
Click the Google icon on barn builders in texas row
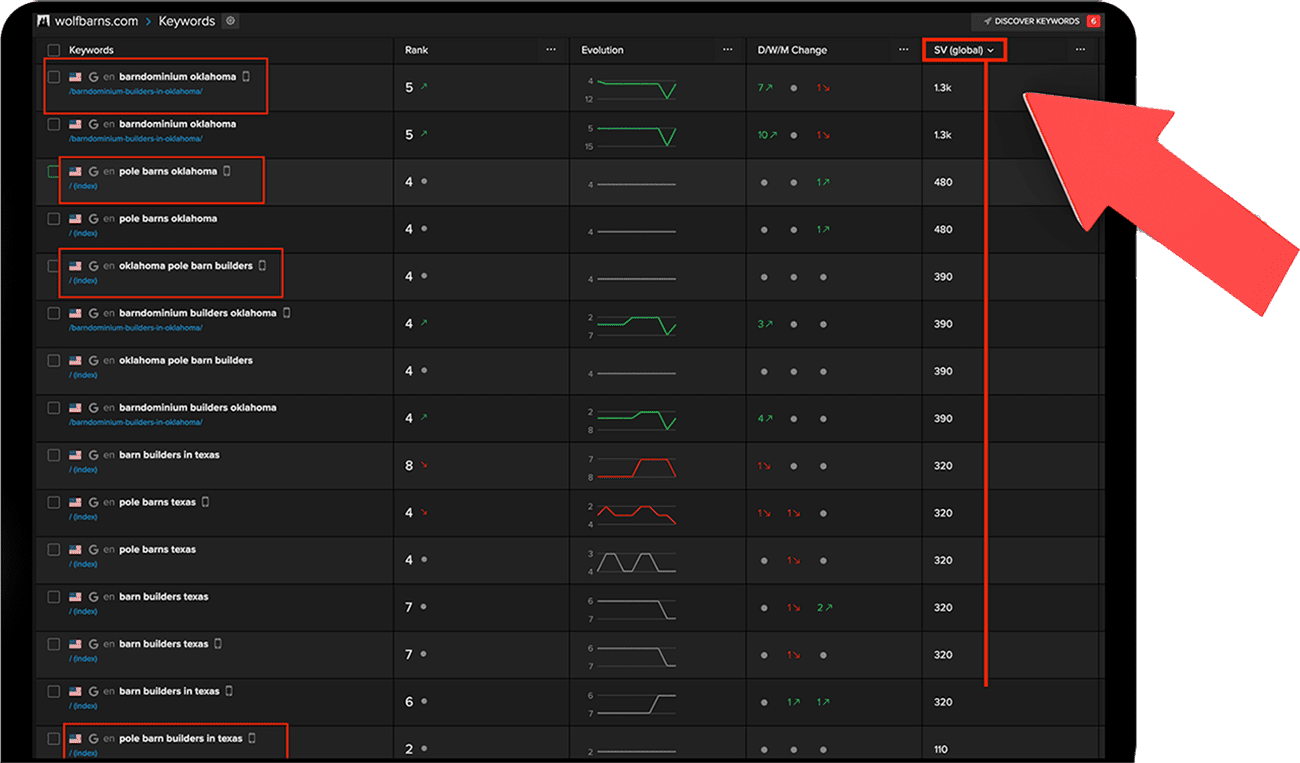(93, 455)
